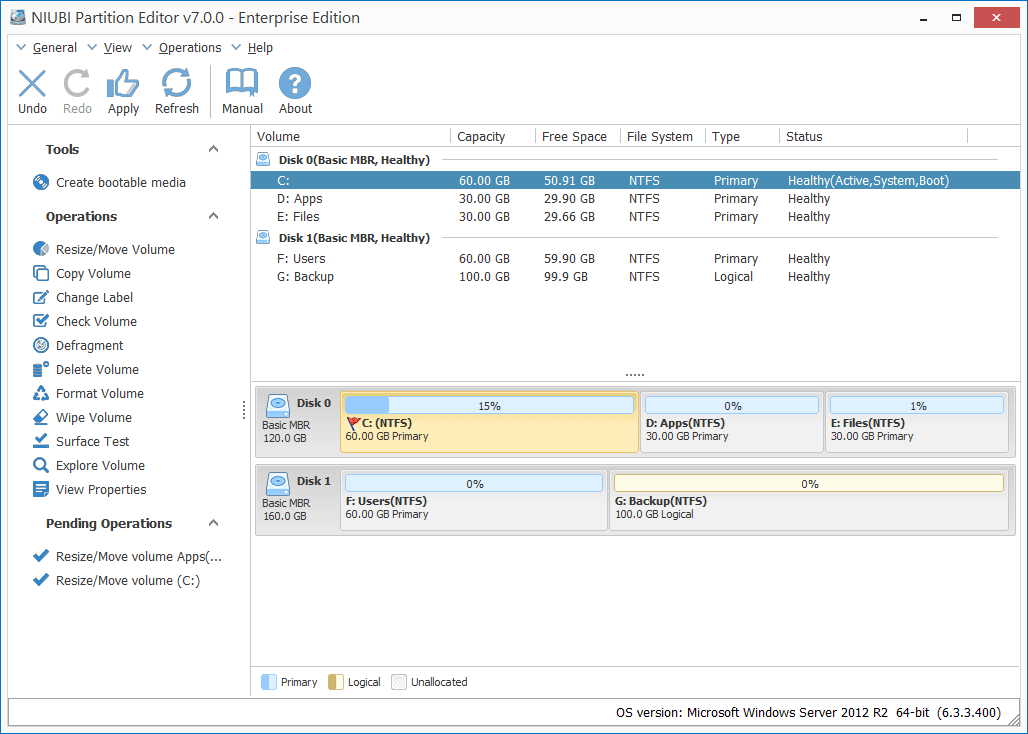1028x734 pixels.
Task: Click the OS version status bar text
Action: [x=808, y=712]
